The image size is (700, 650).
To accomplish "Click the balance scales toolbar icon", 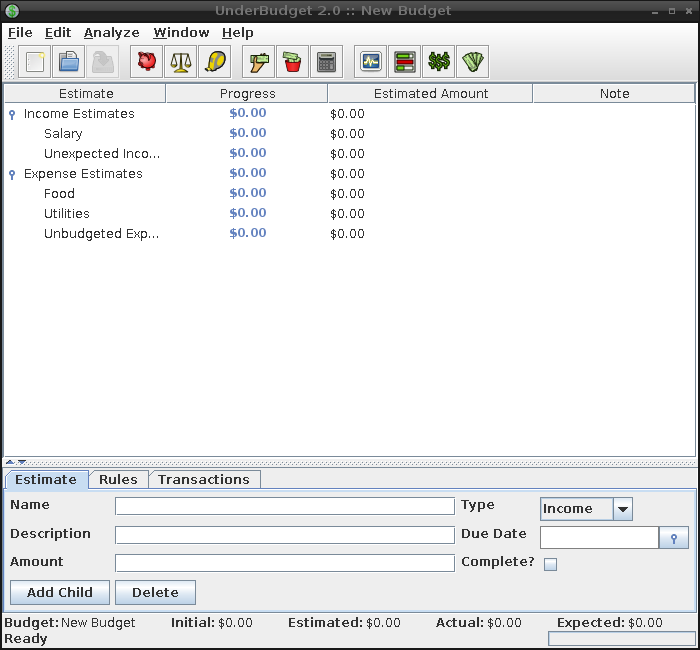I will click(x=180, y=62).
